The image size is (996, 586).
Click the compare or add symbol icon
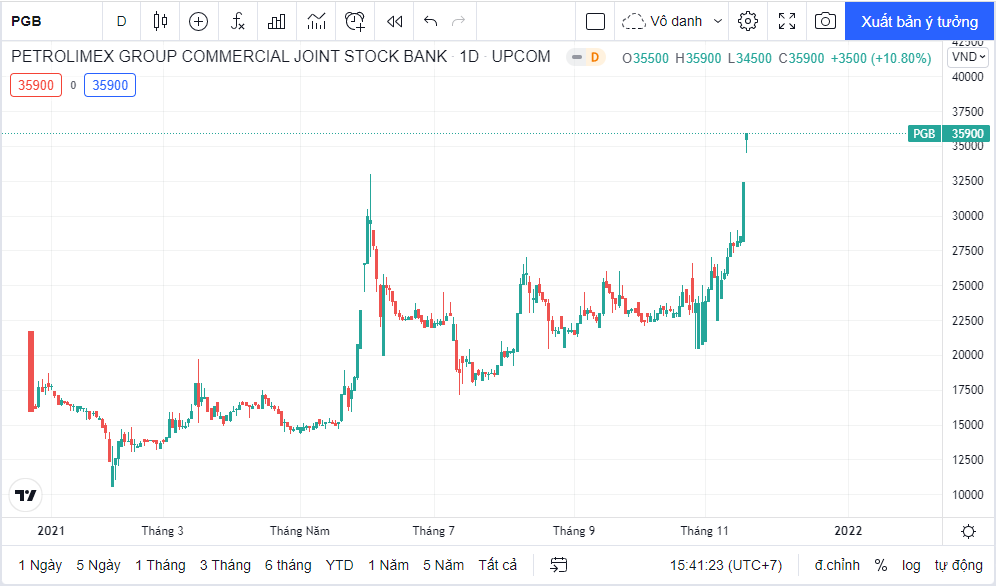[x=198, y=21]
